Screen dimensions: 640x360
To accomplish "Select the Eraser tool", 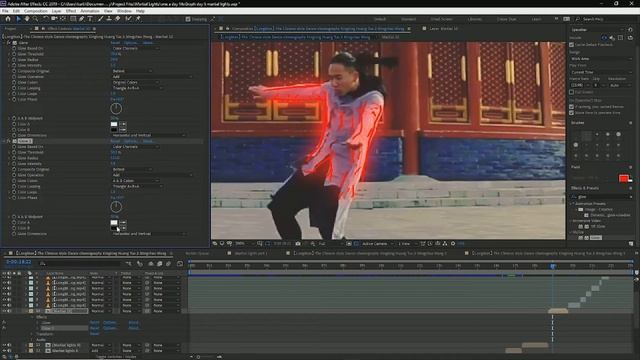I will click(118, 19).
